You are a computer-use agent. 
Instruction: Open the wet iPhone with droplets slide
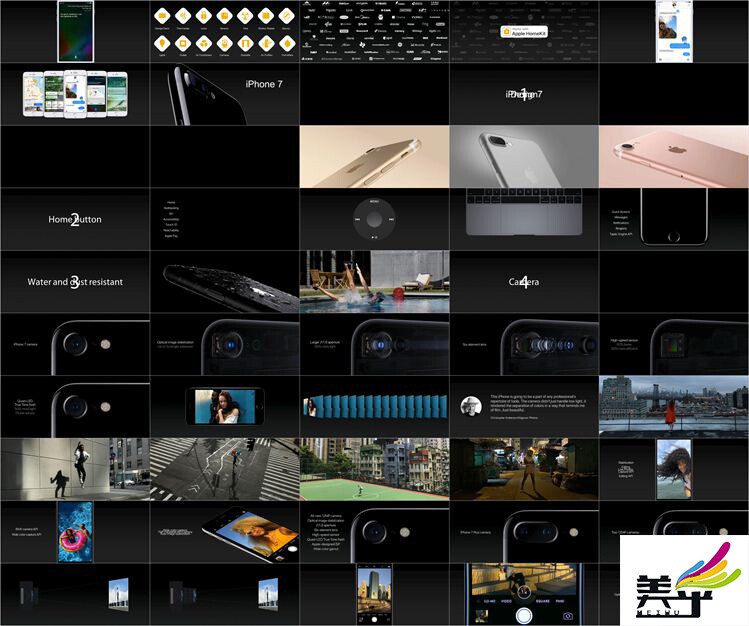[x=225, y=282]
